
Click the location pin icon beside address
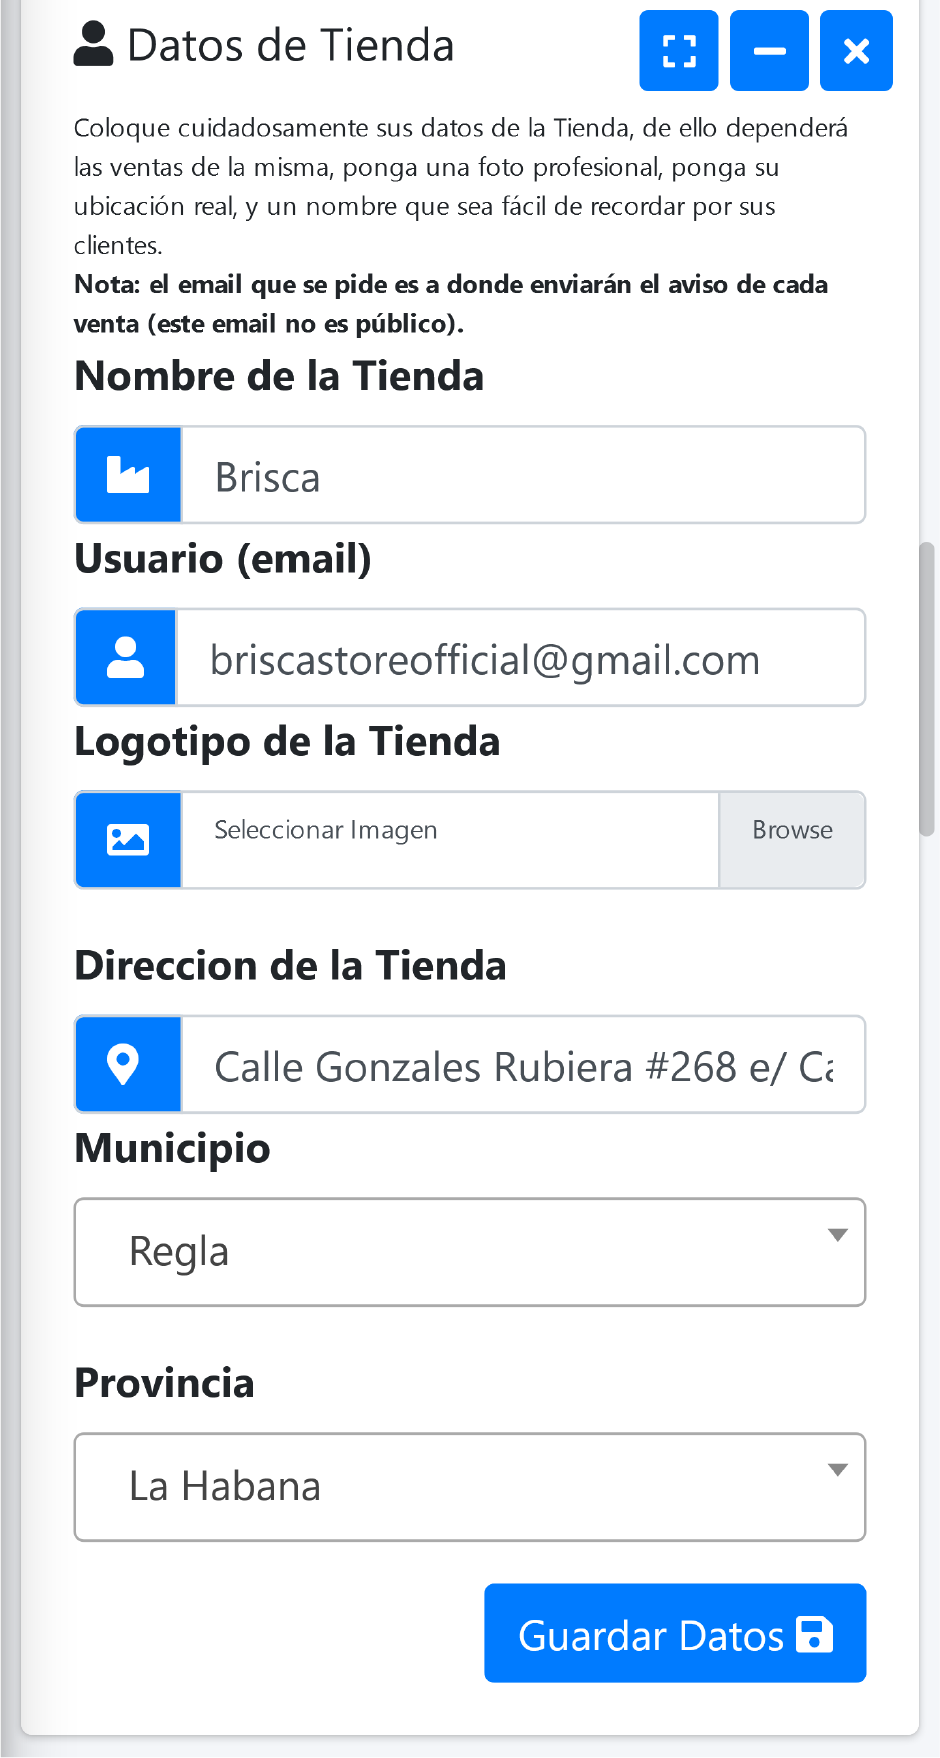(124, 1064)
